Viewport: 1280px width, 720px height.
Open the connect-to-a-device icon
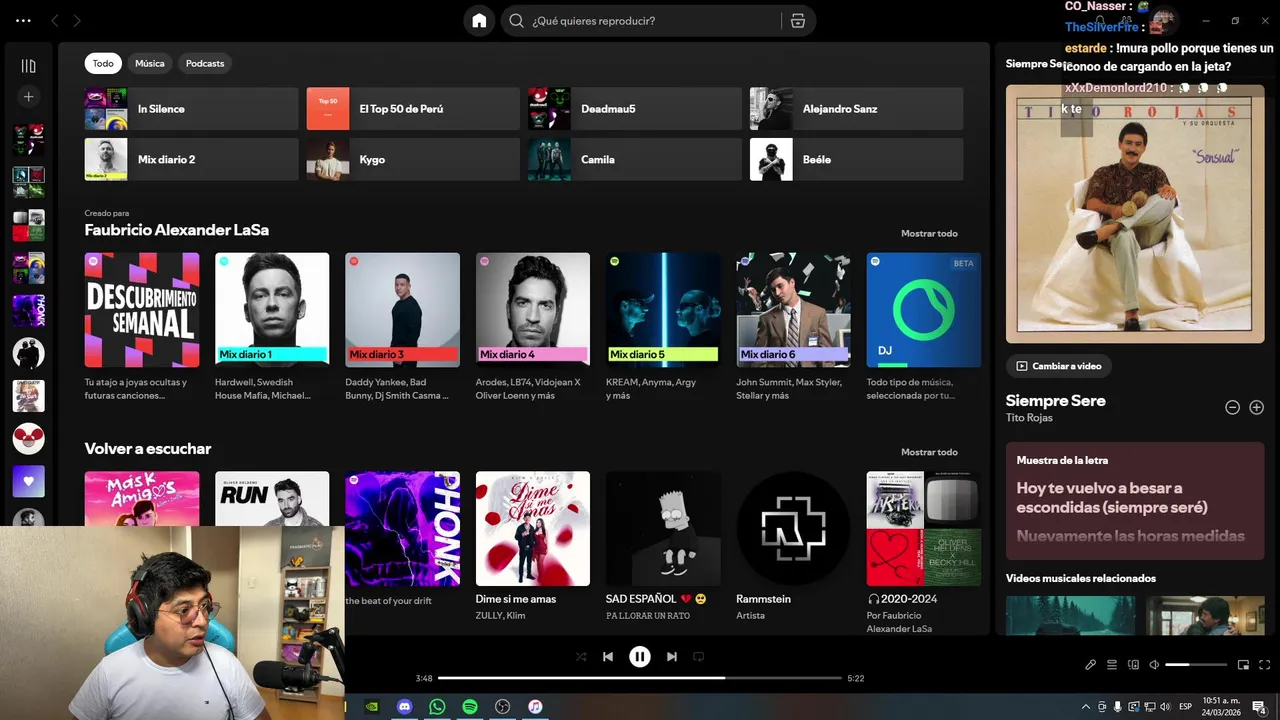(x=1133, y=665)
